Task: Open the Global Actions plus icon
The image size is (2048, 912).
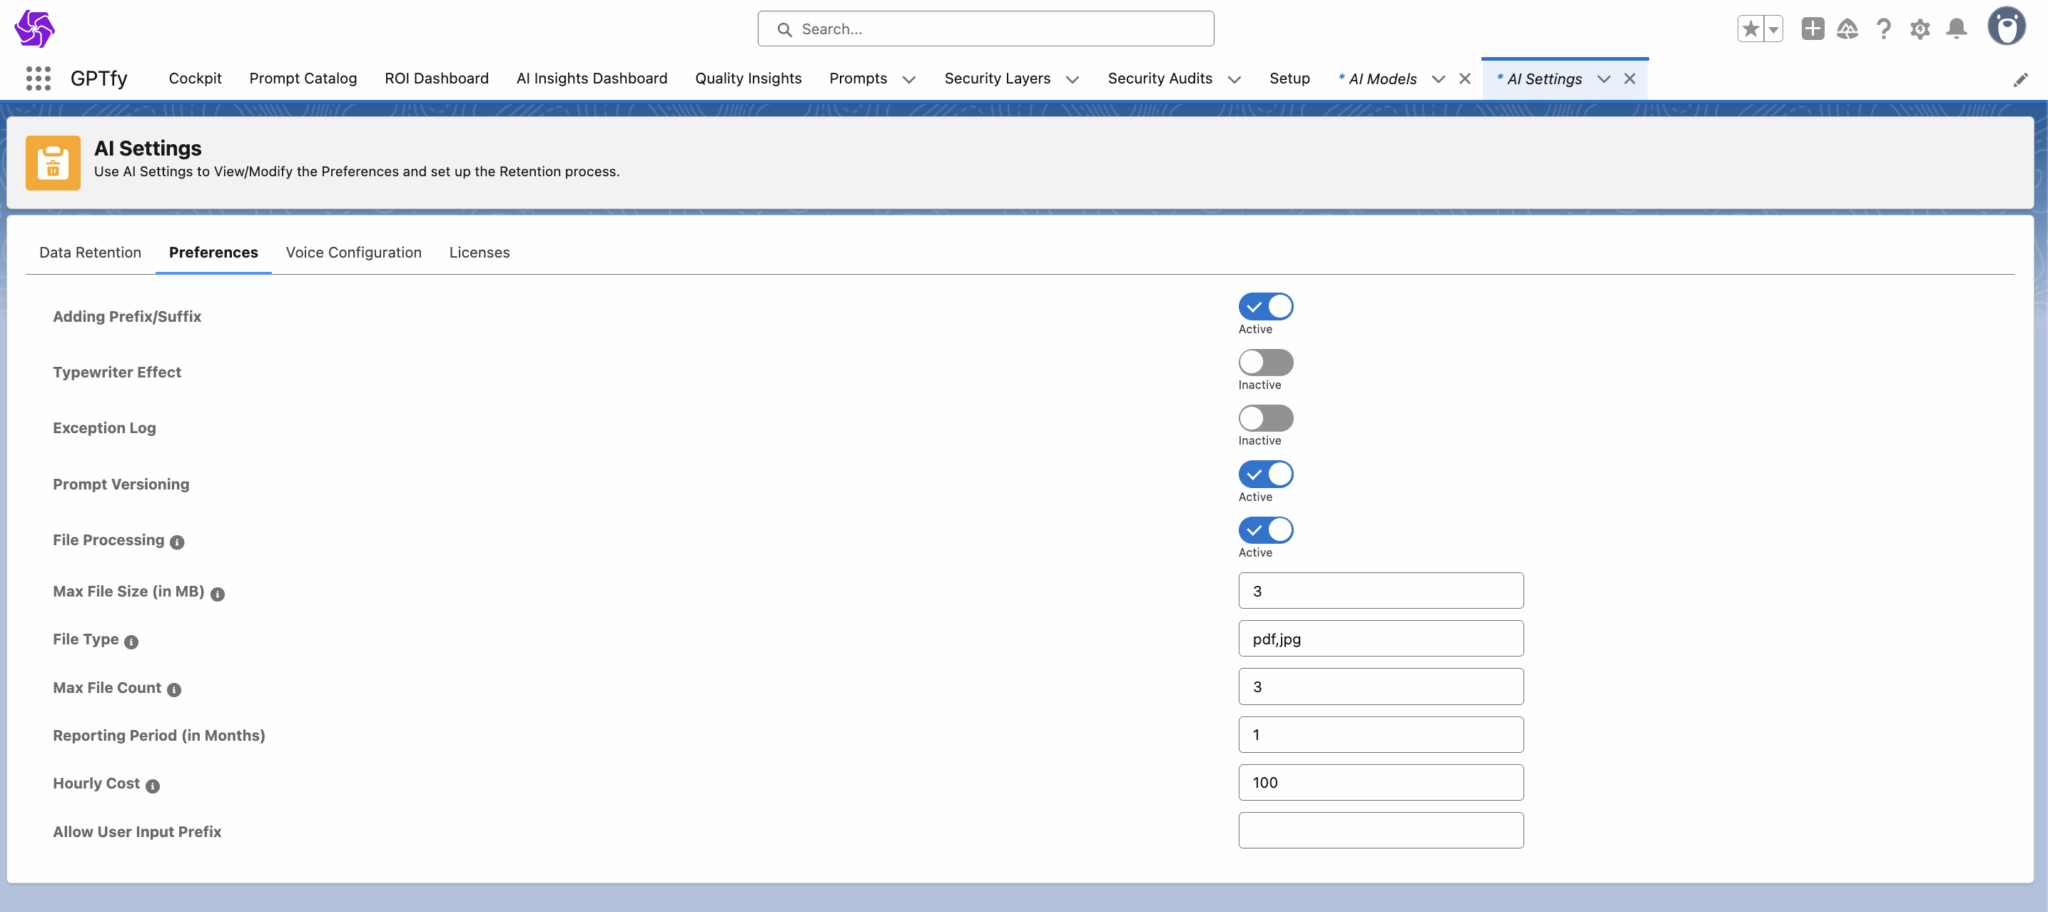Action: [x=1812, y=29]
